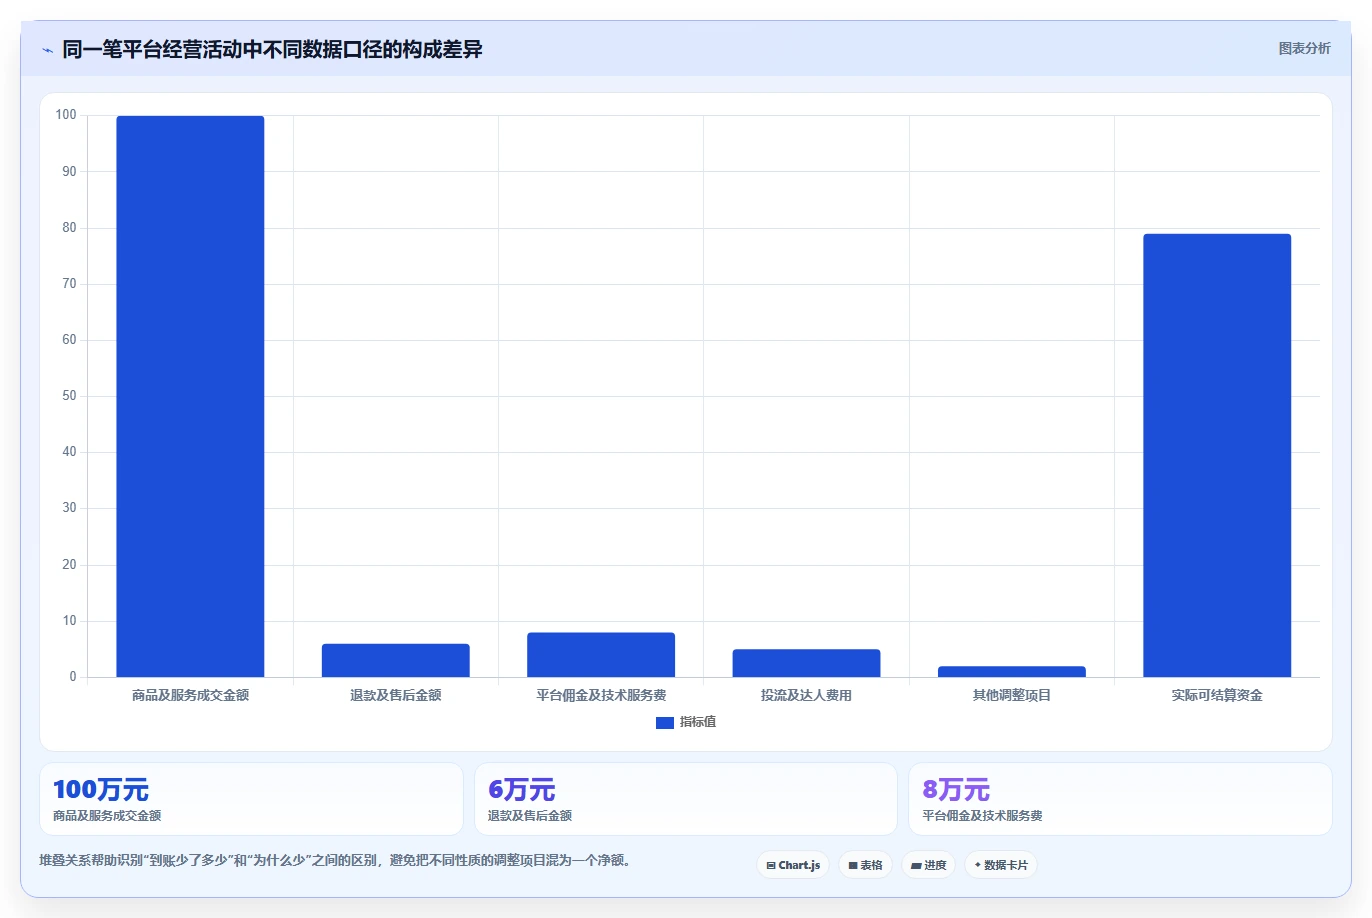
Task: Click the 退款及售后金额 bar
Action: 396,660
